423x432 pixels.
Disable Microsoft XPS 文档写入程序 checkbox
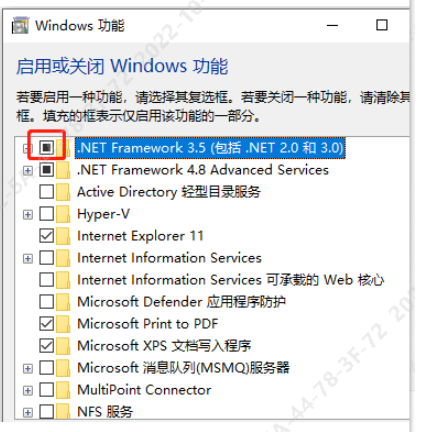[x=46, y=346]
